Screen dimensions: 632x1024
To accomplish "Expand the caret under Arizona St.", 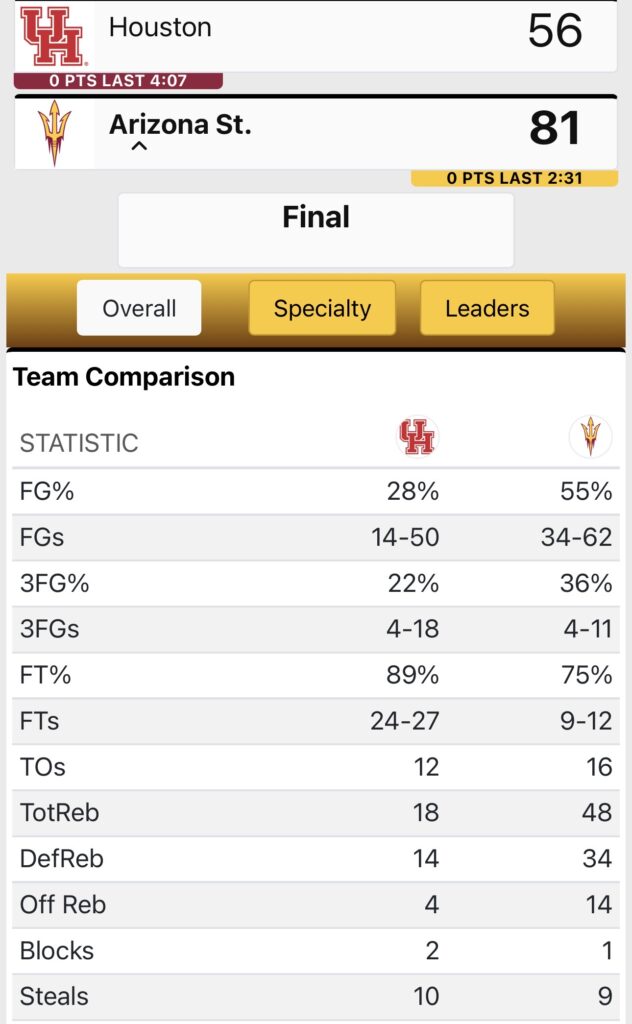I will tap(140, 147).
